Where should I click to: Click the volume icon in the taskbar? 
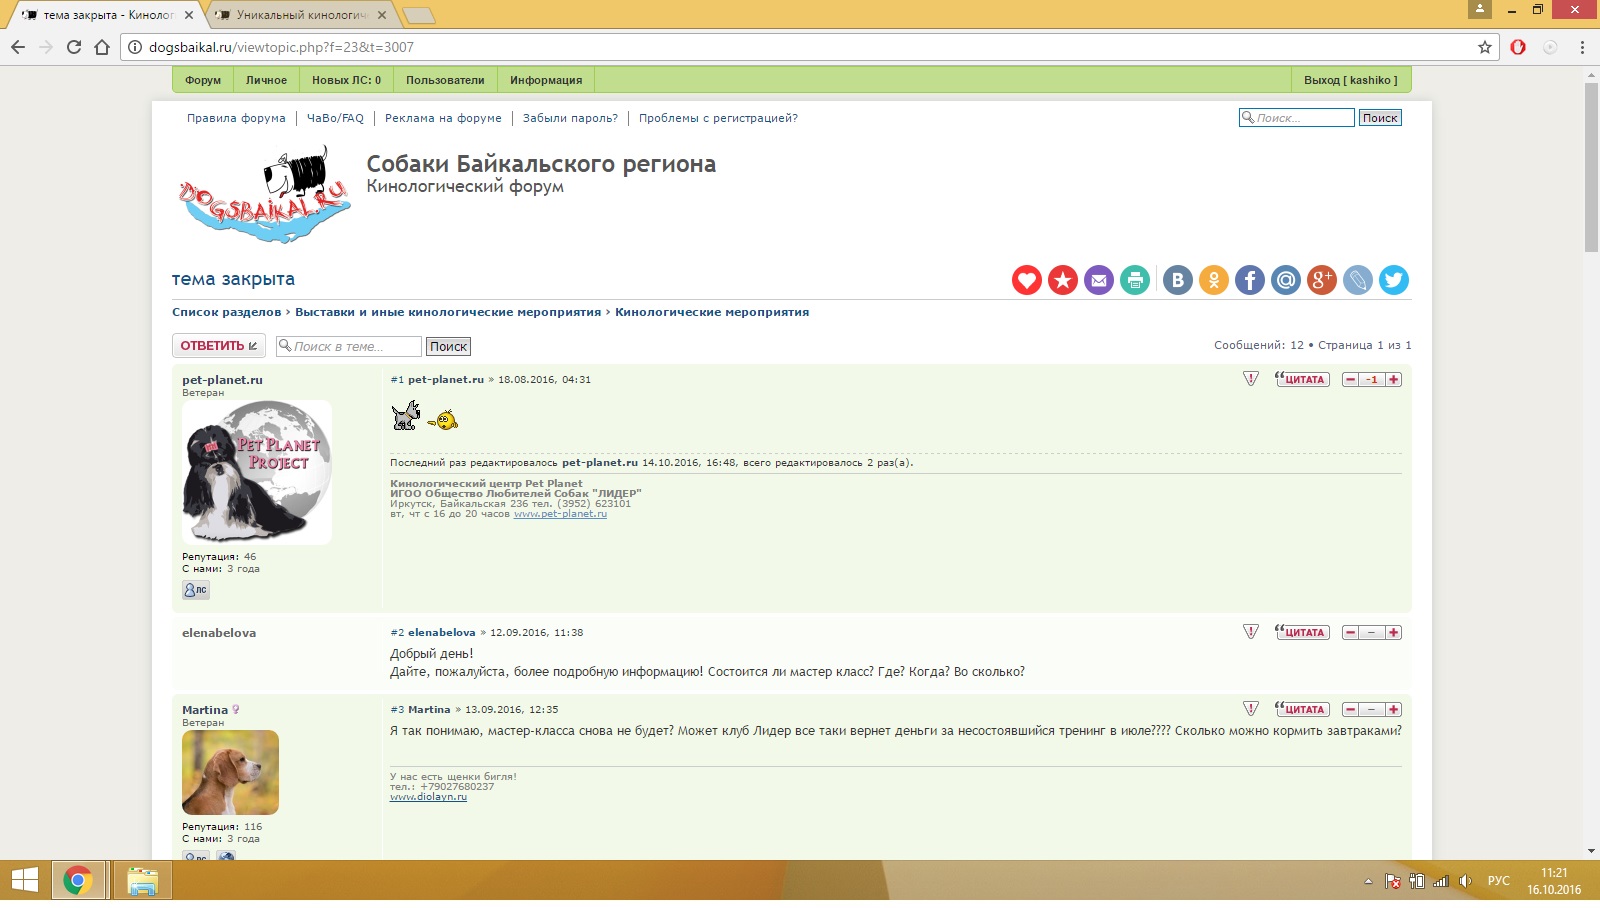(x=1465, y=881)
